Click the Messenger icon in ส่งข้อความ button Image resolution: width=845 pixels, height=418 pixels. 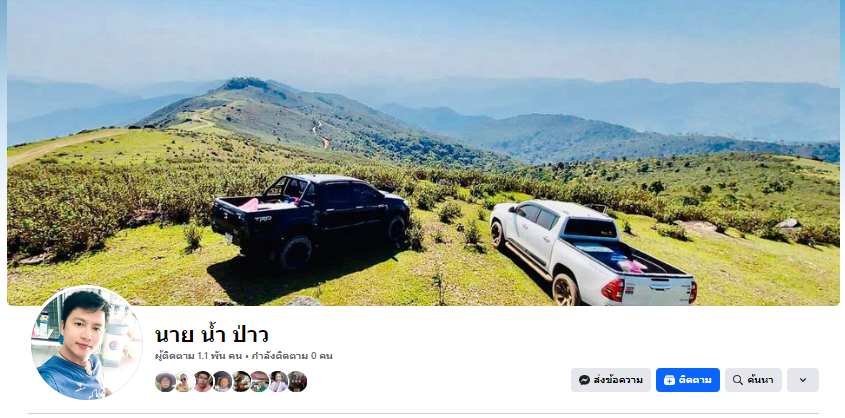pos(584,380)
